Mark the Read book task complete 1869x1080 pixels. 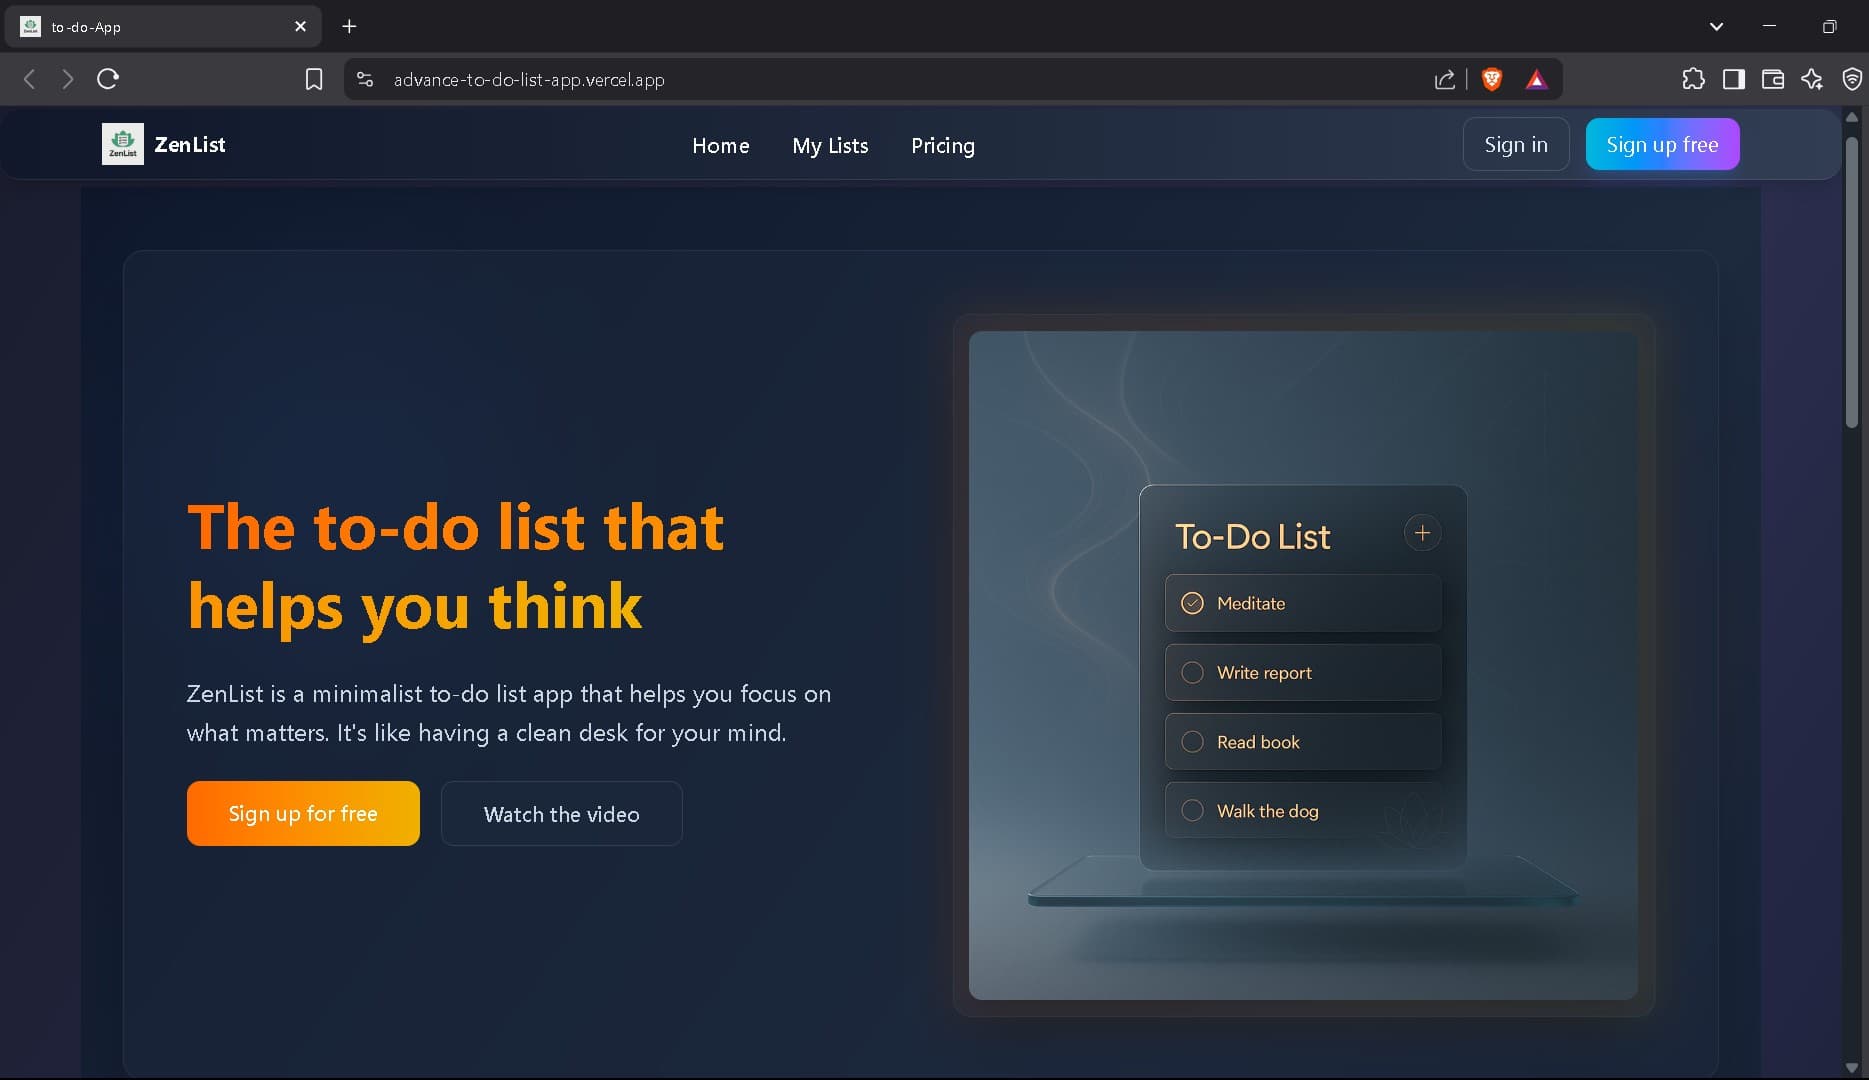[1192, 742]
